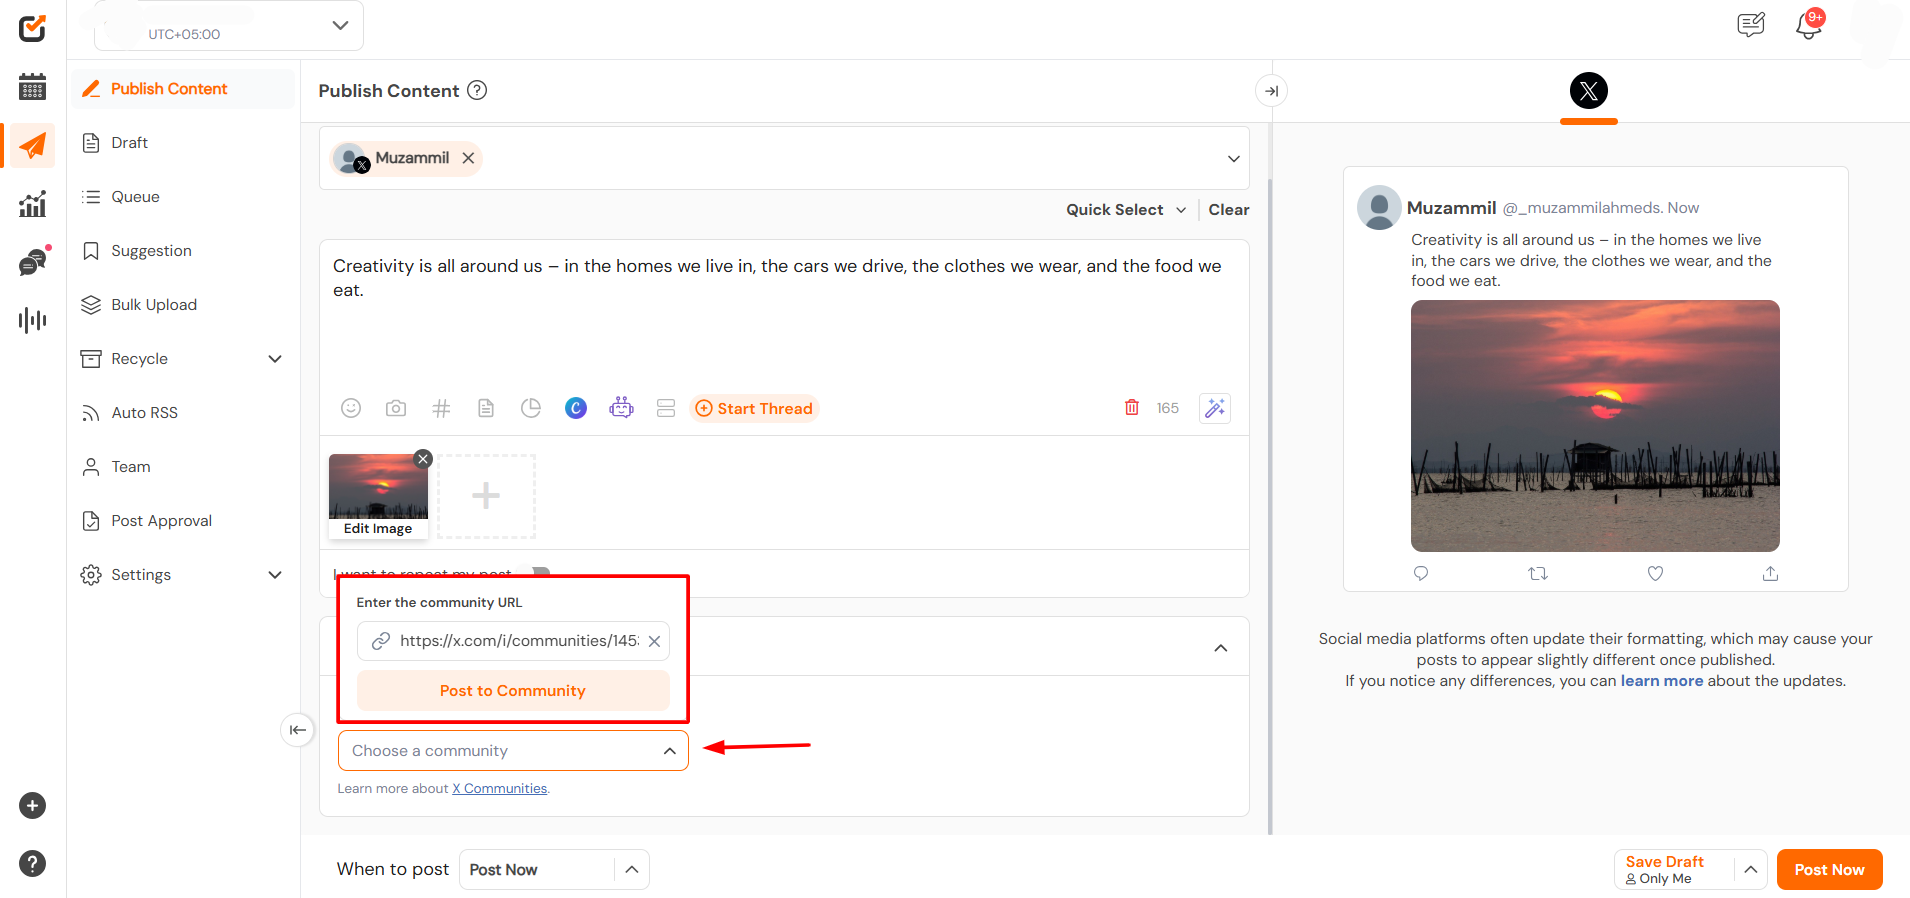The height and width of the screenshot is (898, 1910).
Task: Click into the post text editor
Action: tap(784, 310)
